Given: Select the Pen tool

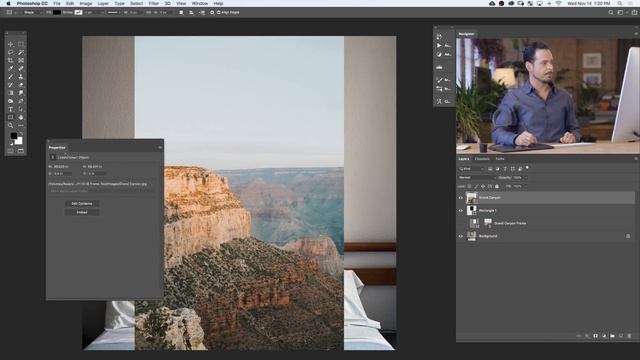Looking at the screenshot, I should pos(21,101).
